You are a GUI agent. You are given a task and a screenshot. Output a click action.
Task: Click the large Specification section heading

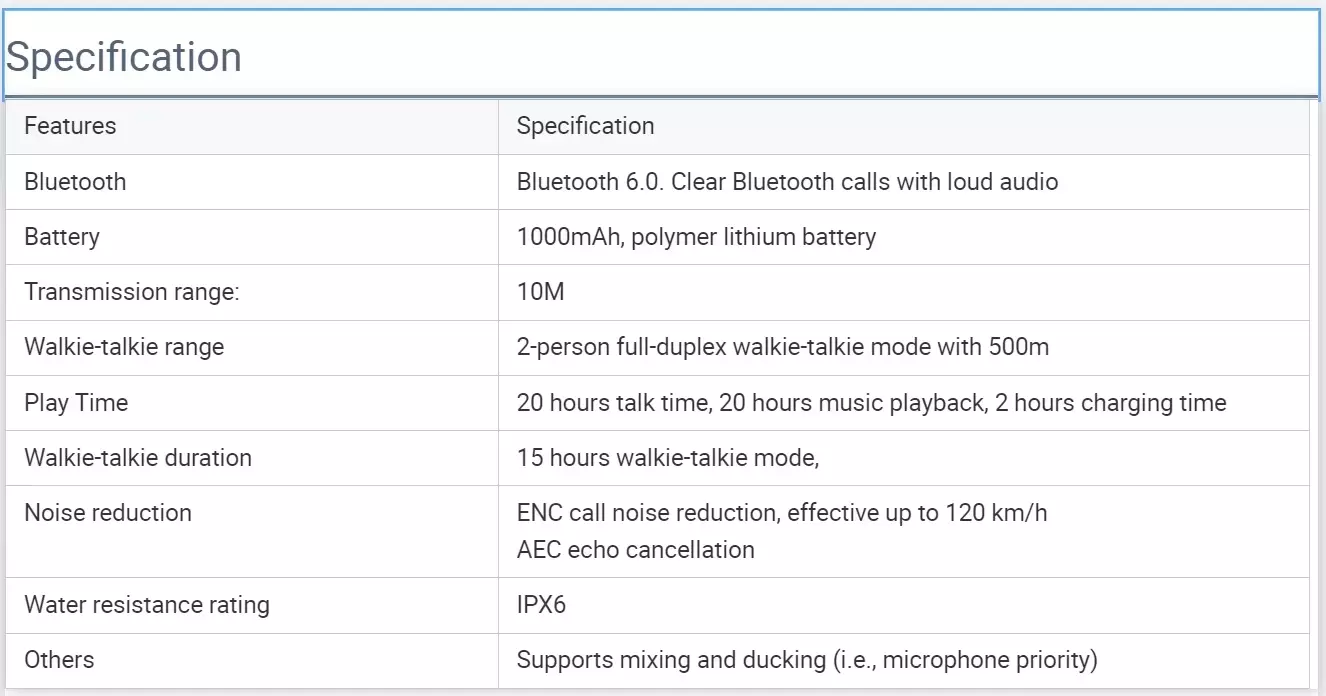click(x=124, y=57)
